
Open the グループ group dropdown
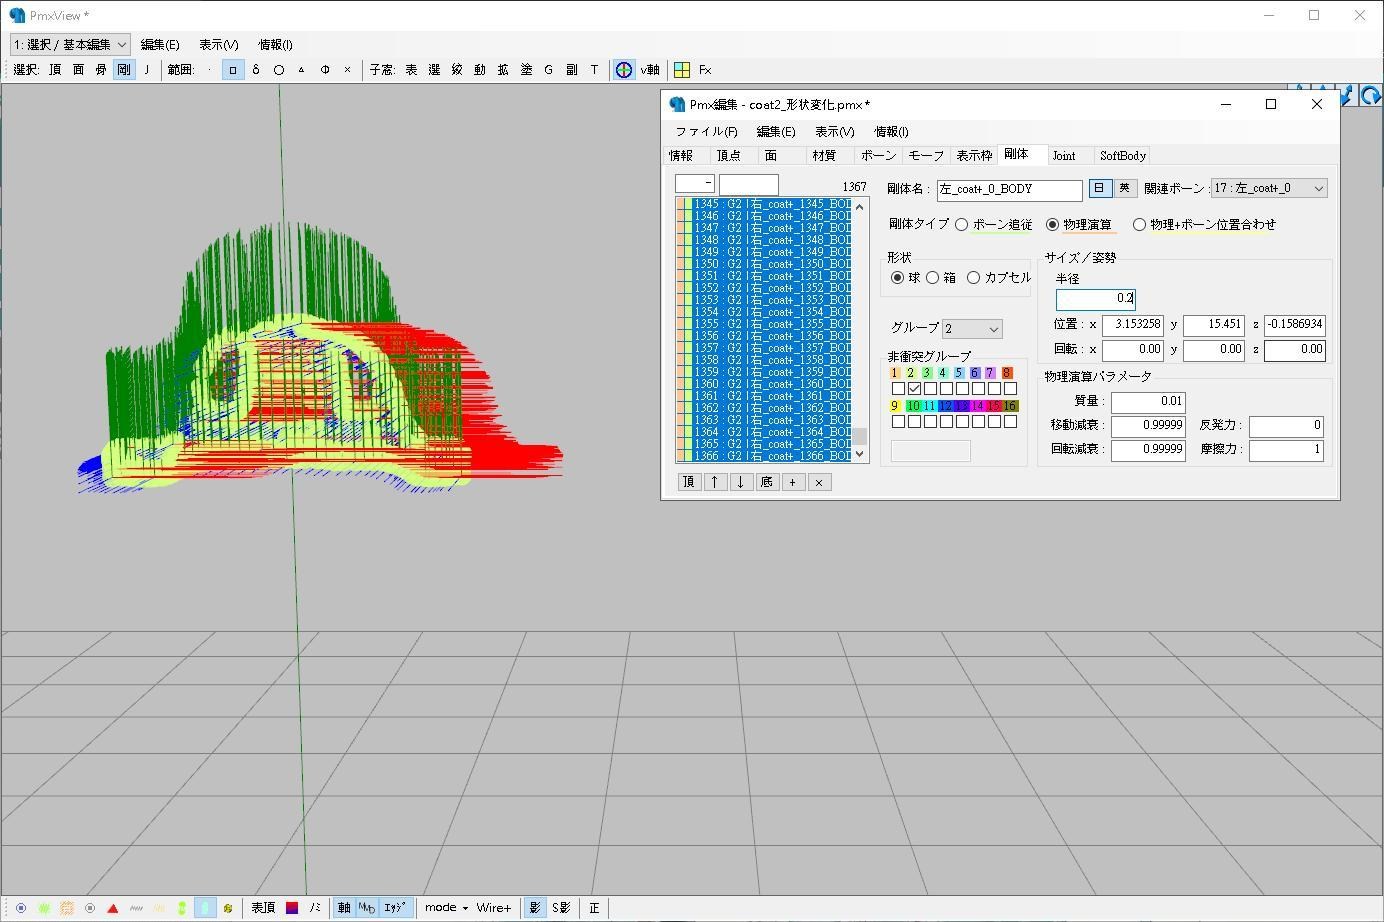972,329
